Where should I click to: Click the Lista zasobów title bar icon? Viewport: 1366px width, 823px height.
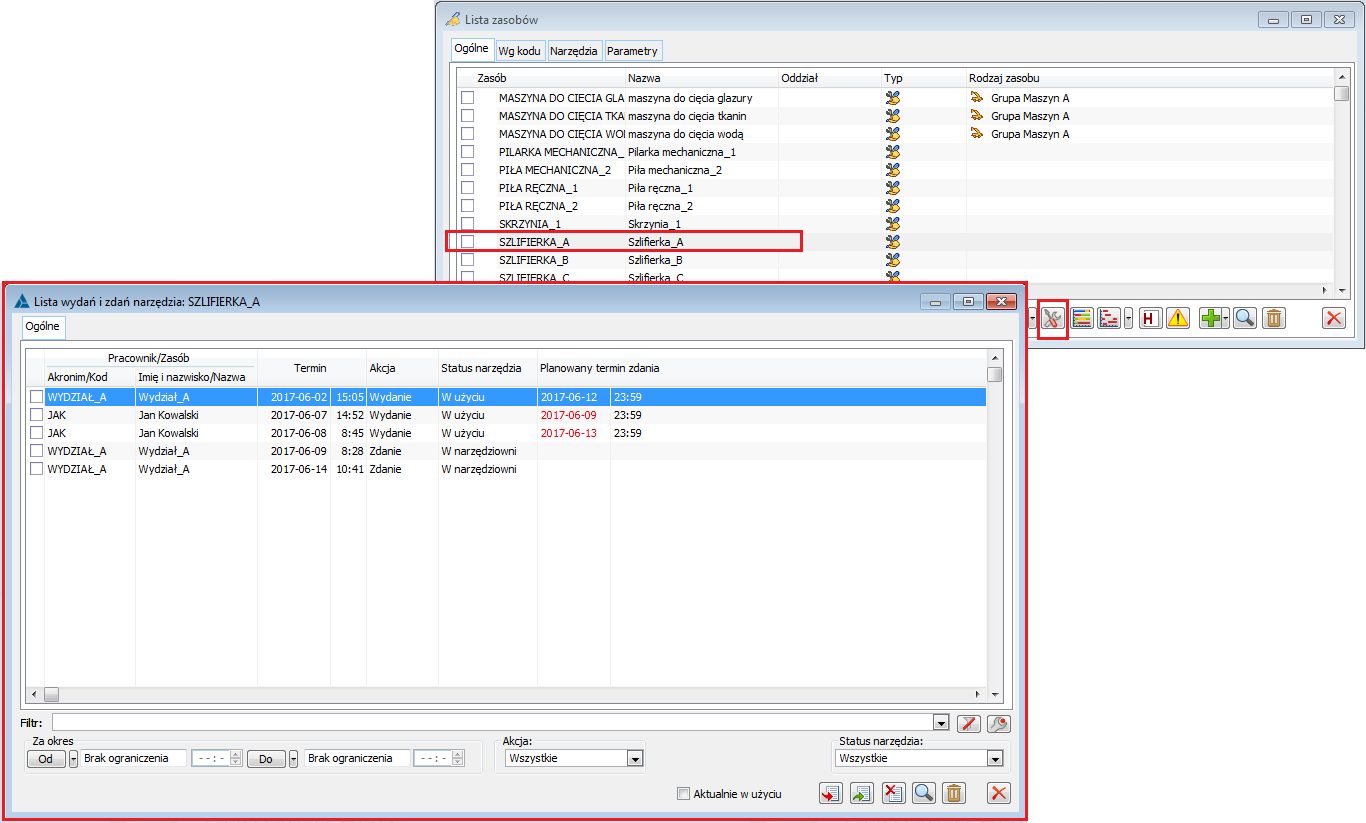point(452,19)
